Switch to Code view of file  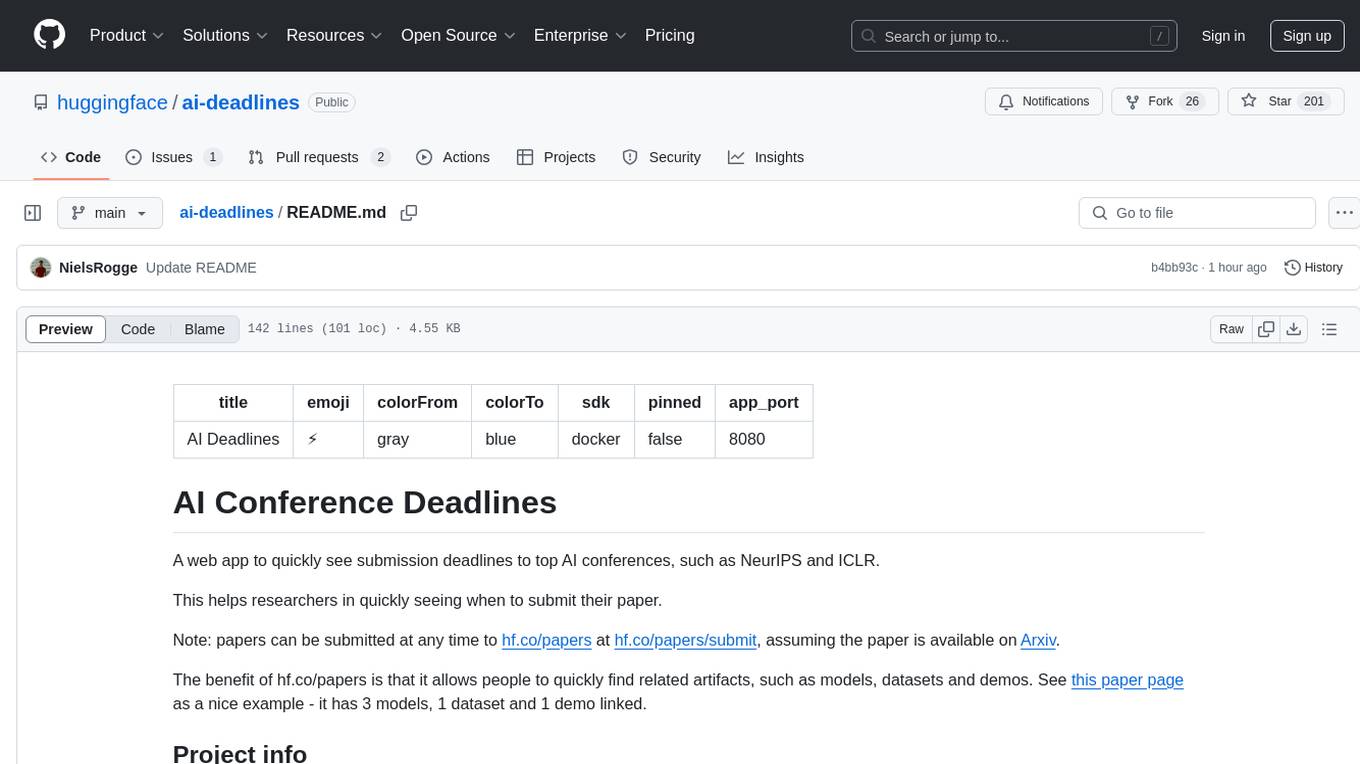pos(138,329)
